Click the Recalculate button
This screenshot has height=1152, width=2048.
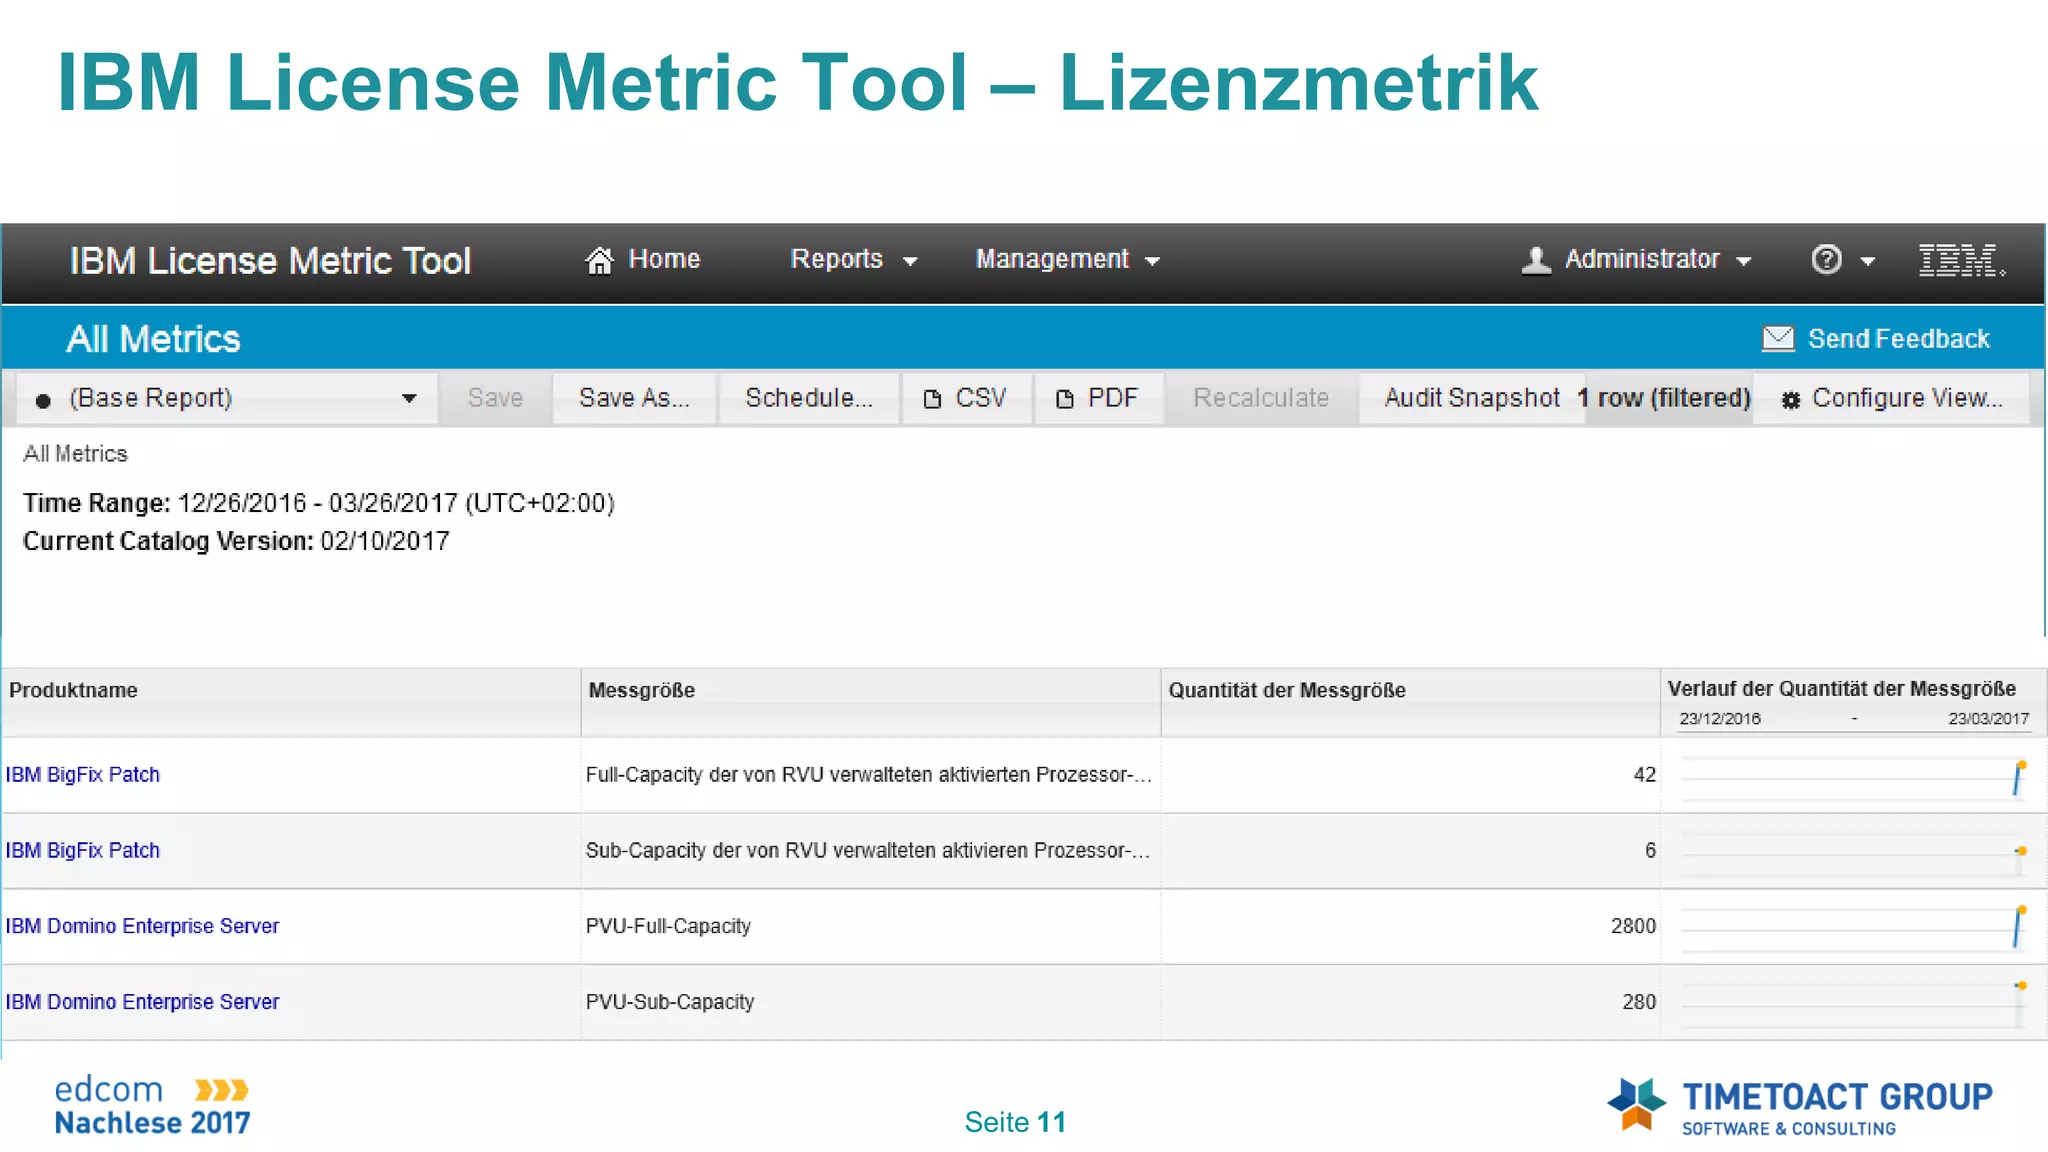coord(1261,398)
